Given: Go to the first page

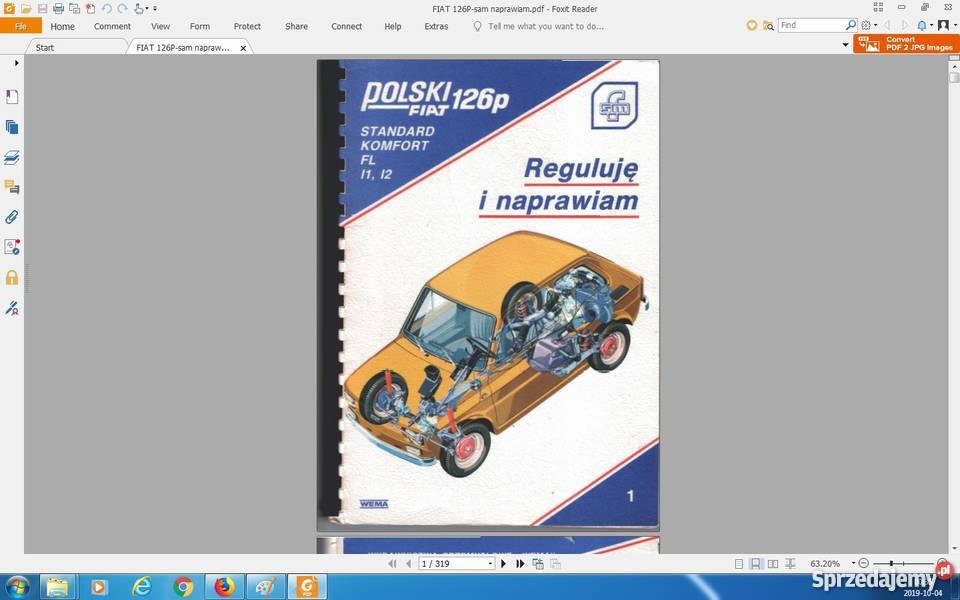Looking at the screenshot, I should pos(392,564).
